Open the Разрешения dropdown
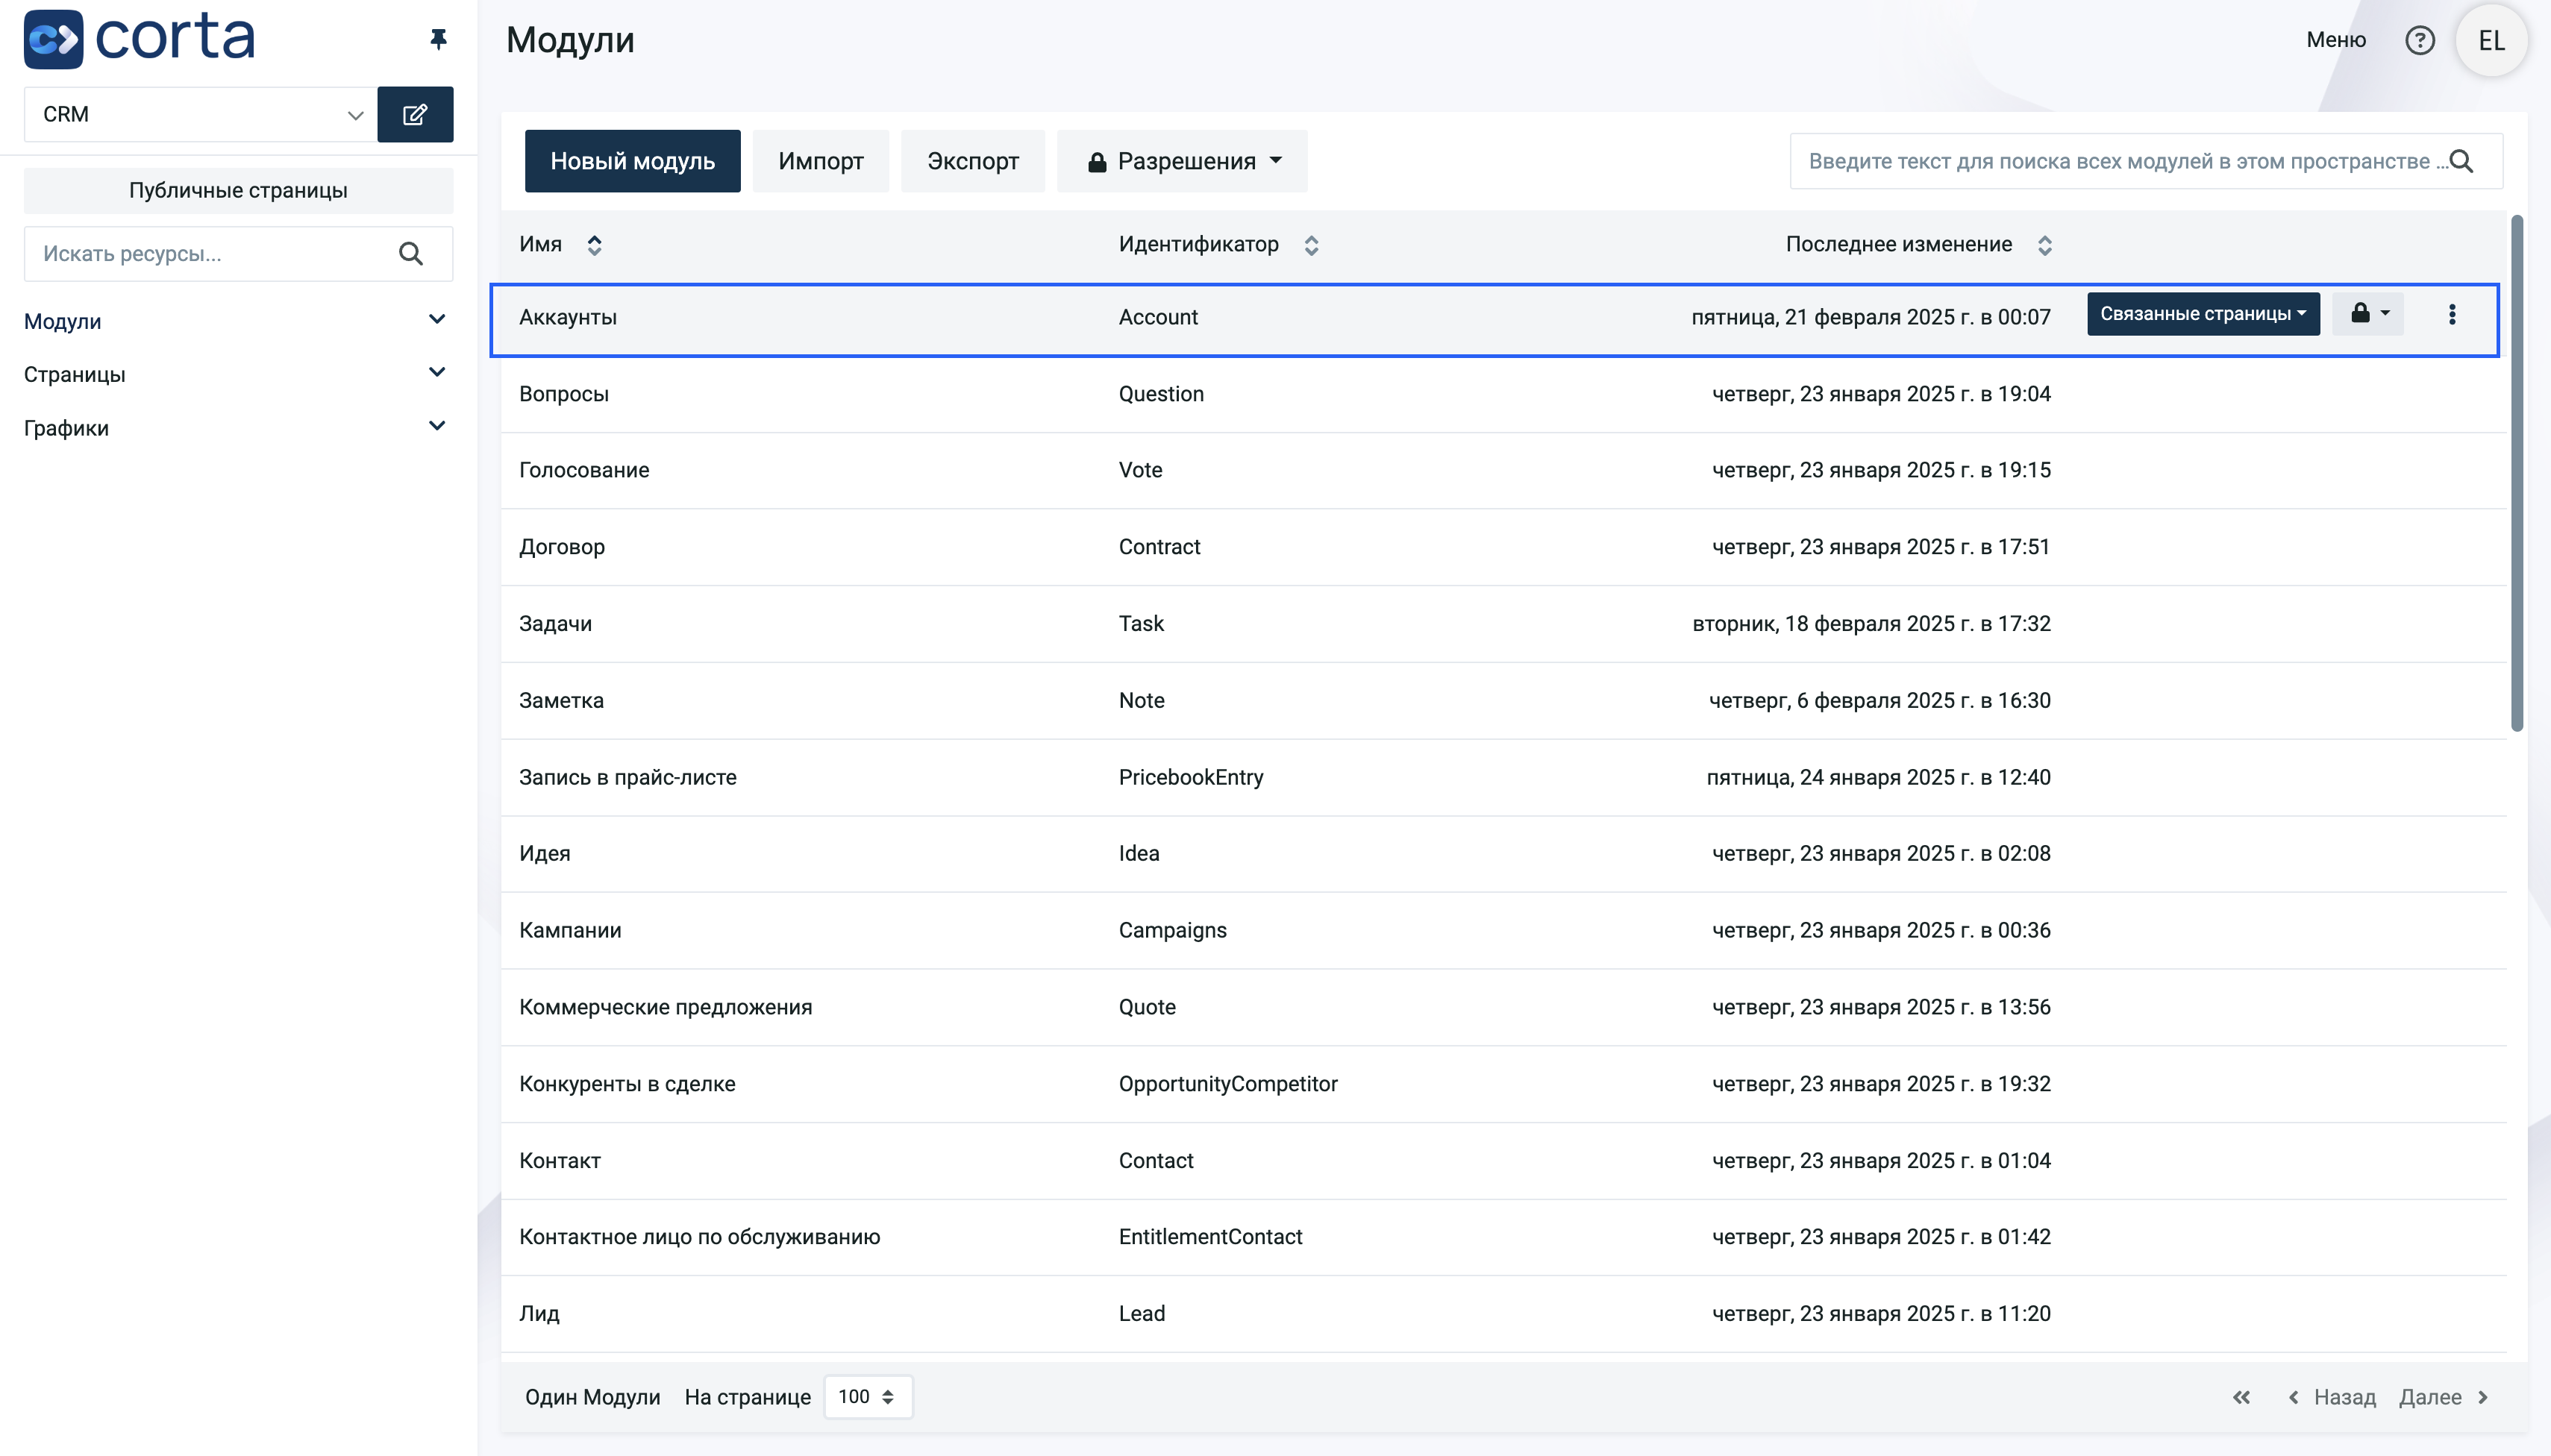The image size is (2551, 1456). [x=1182, y=161]
